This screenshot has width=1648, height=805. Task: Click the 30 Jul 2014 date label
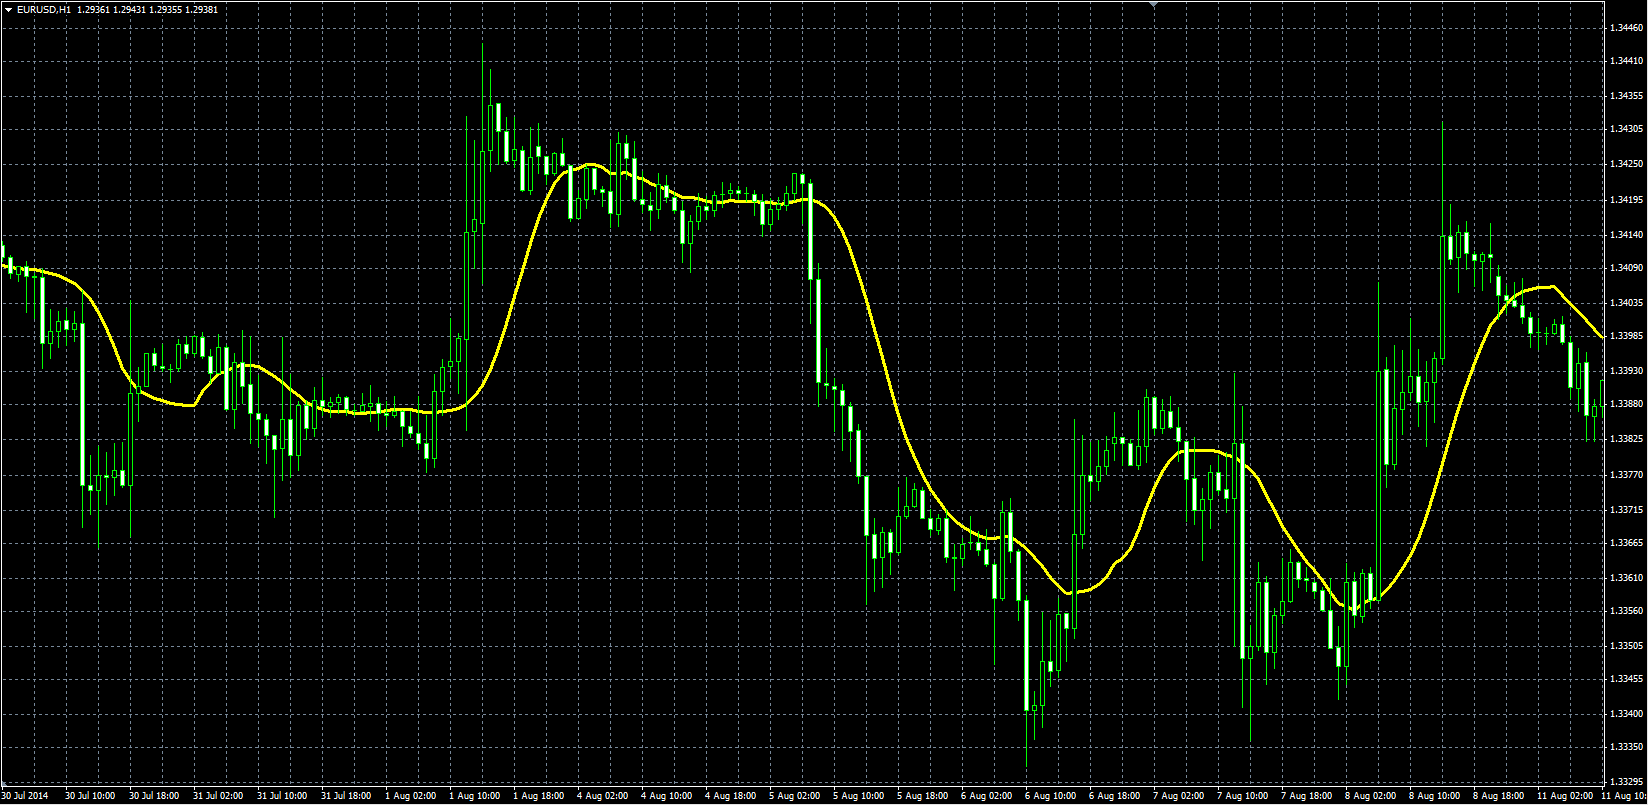tap(25, 796)
